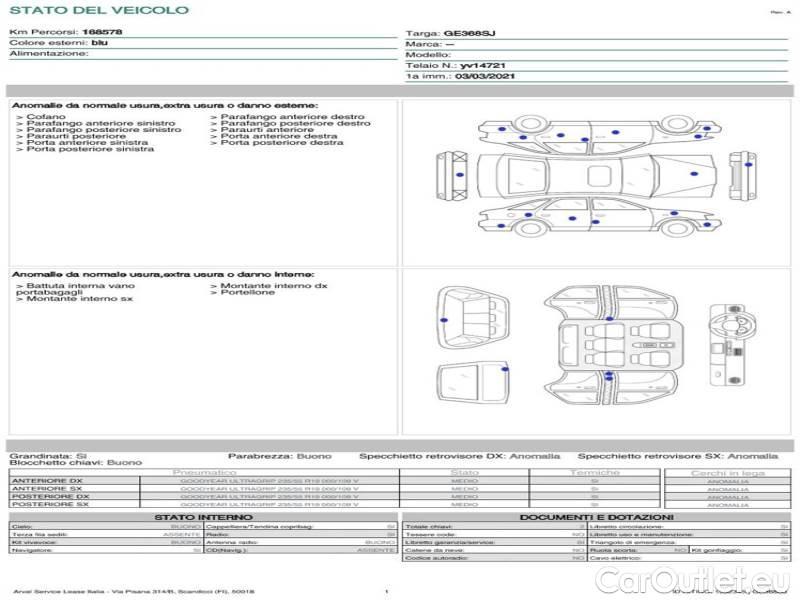Click 'Porta posteriore sinistra' entry
The height and width of the screenshot is (600, 800).
point(85,148)
